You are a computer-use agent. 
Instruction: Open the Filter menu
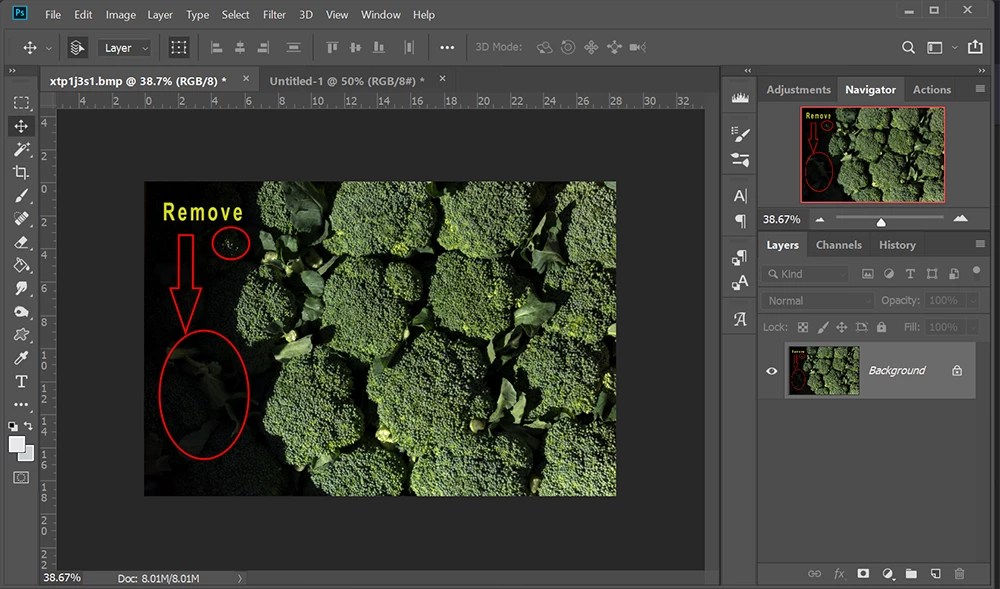(x=275, y=15)
